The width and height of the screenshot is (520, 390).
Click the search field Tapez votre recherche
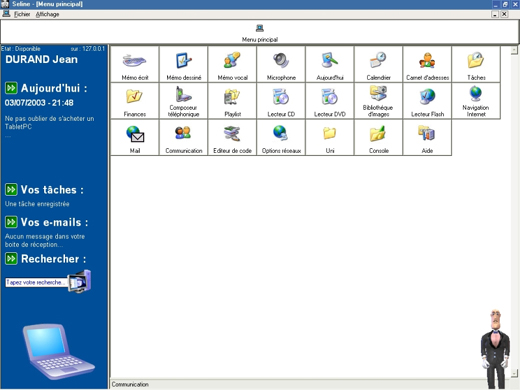click(x=36, y=282)
